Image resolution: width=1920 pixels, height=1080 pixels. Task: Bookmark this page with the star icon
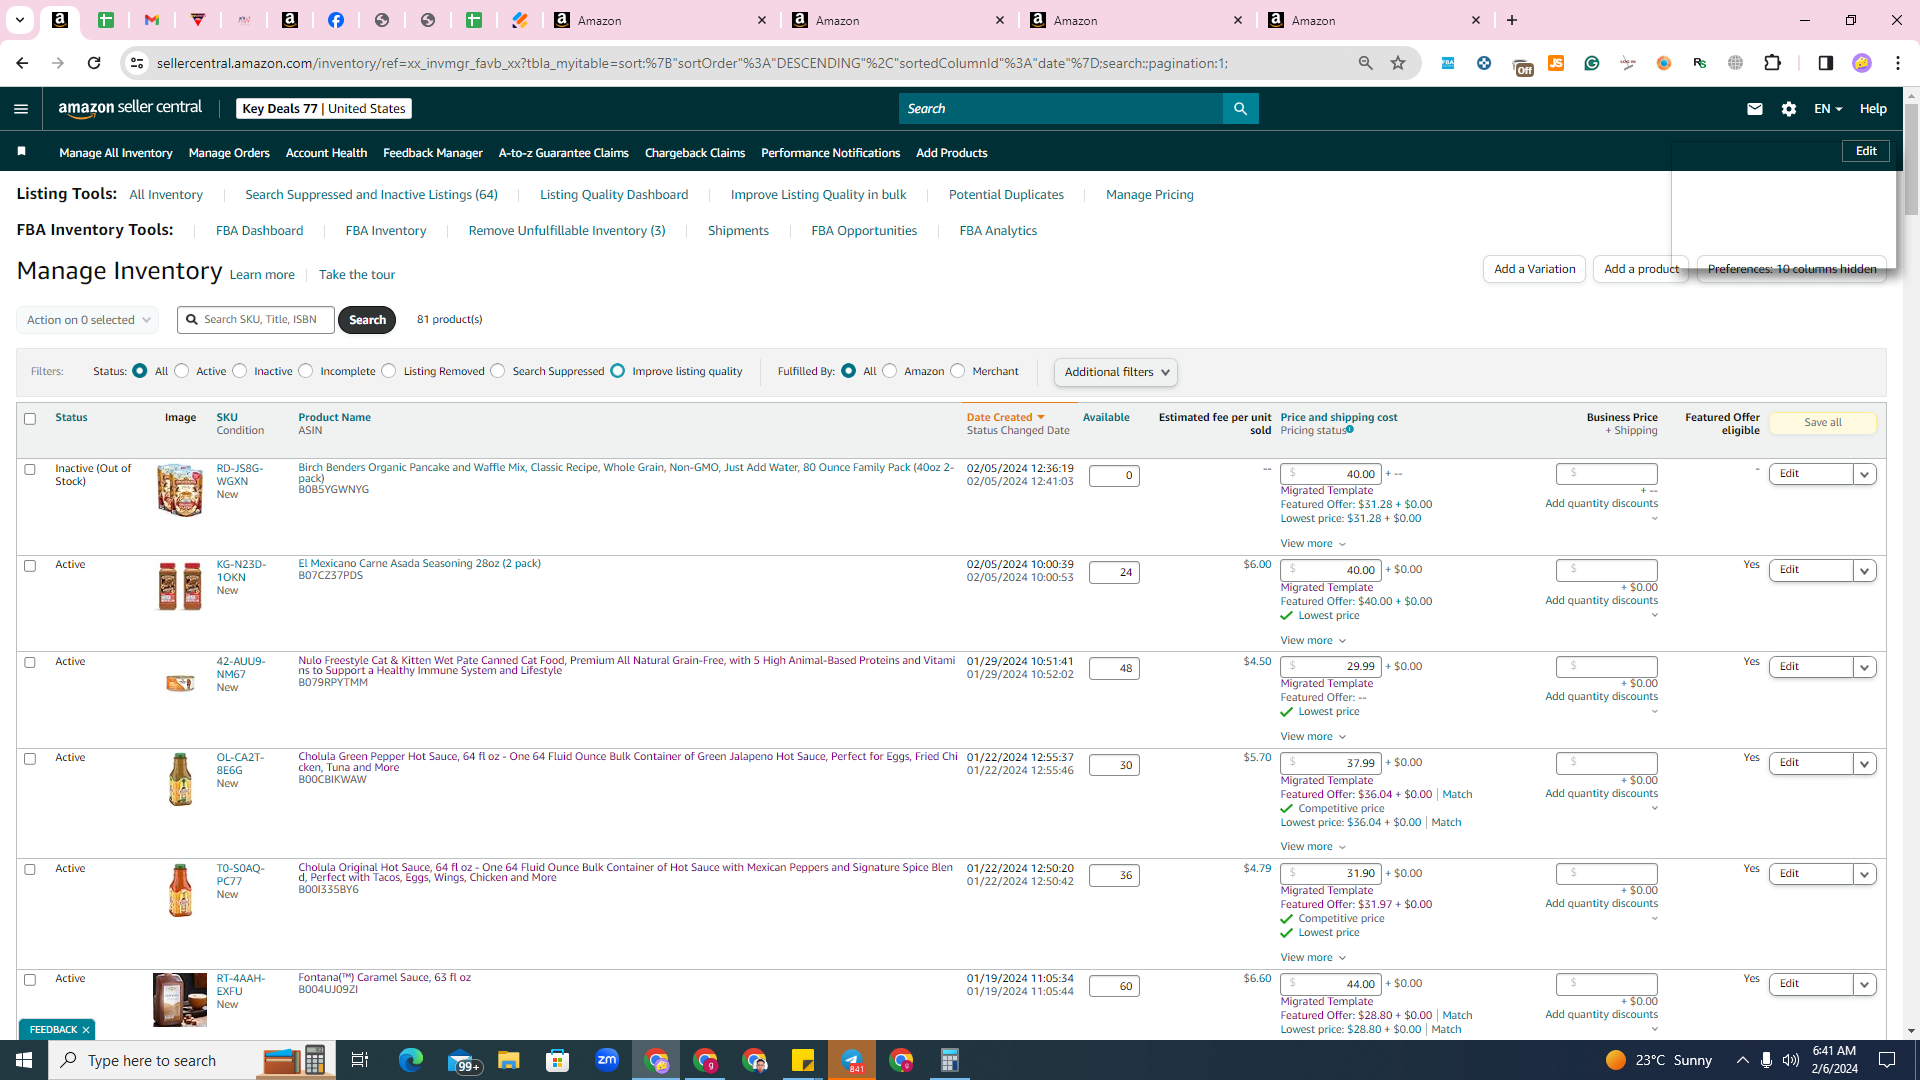tap(1398, 63)
